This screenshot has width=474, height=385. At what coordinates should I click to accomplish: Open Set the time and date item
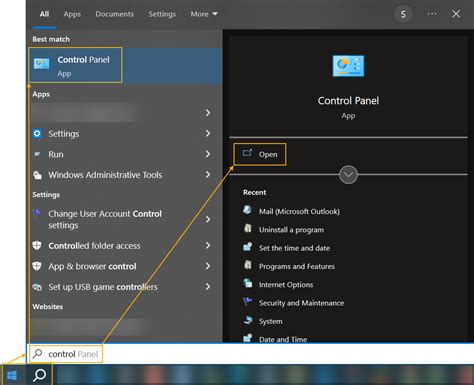pyautogui.click(x=294, y=248)
